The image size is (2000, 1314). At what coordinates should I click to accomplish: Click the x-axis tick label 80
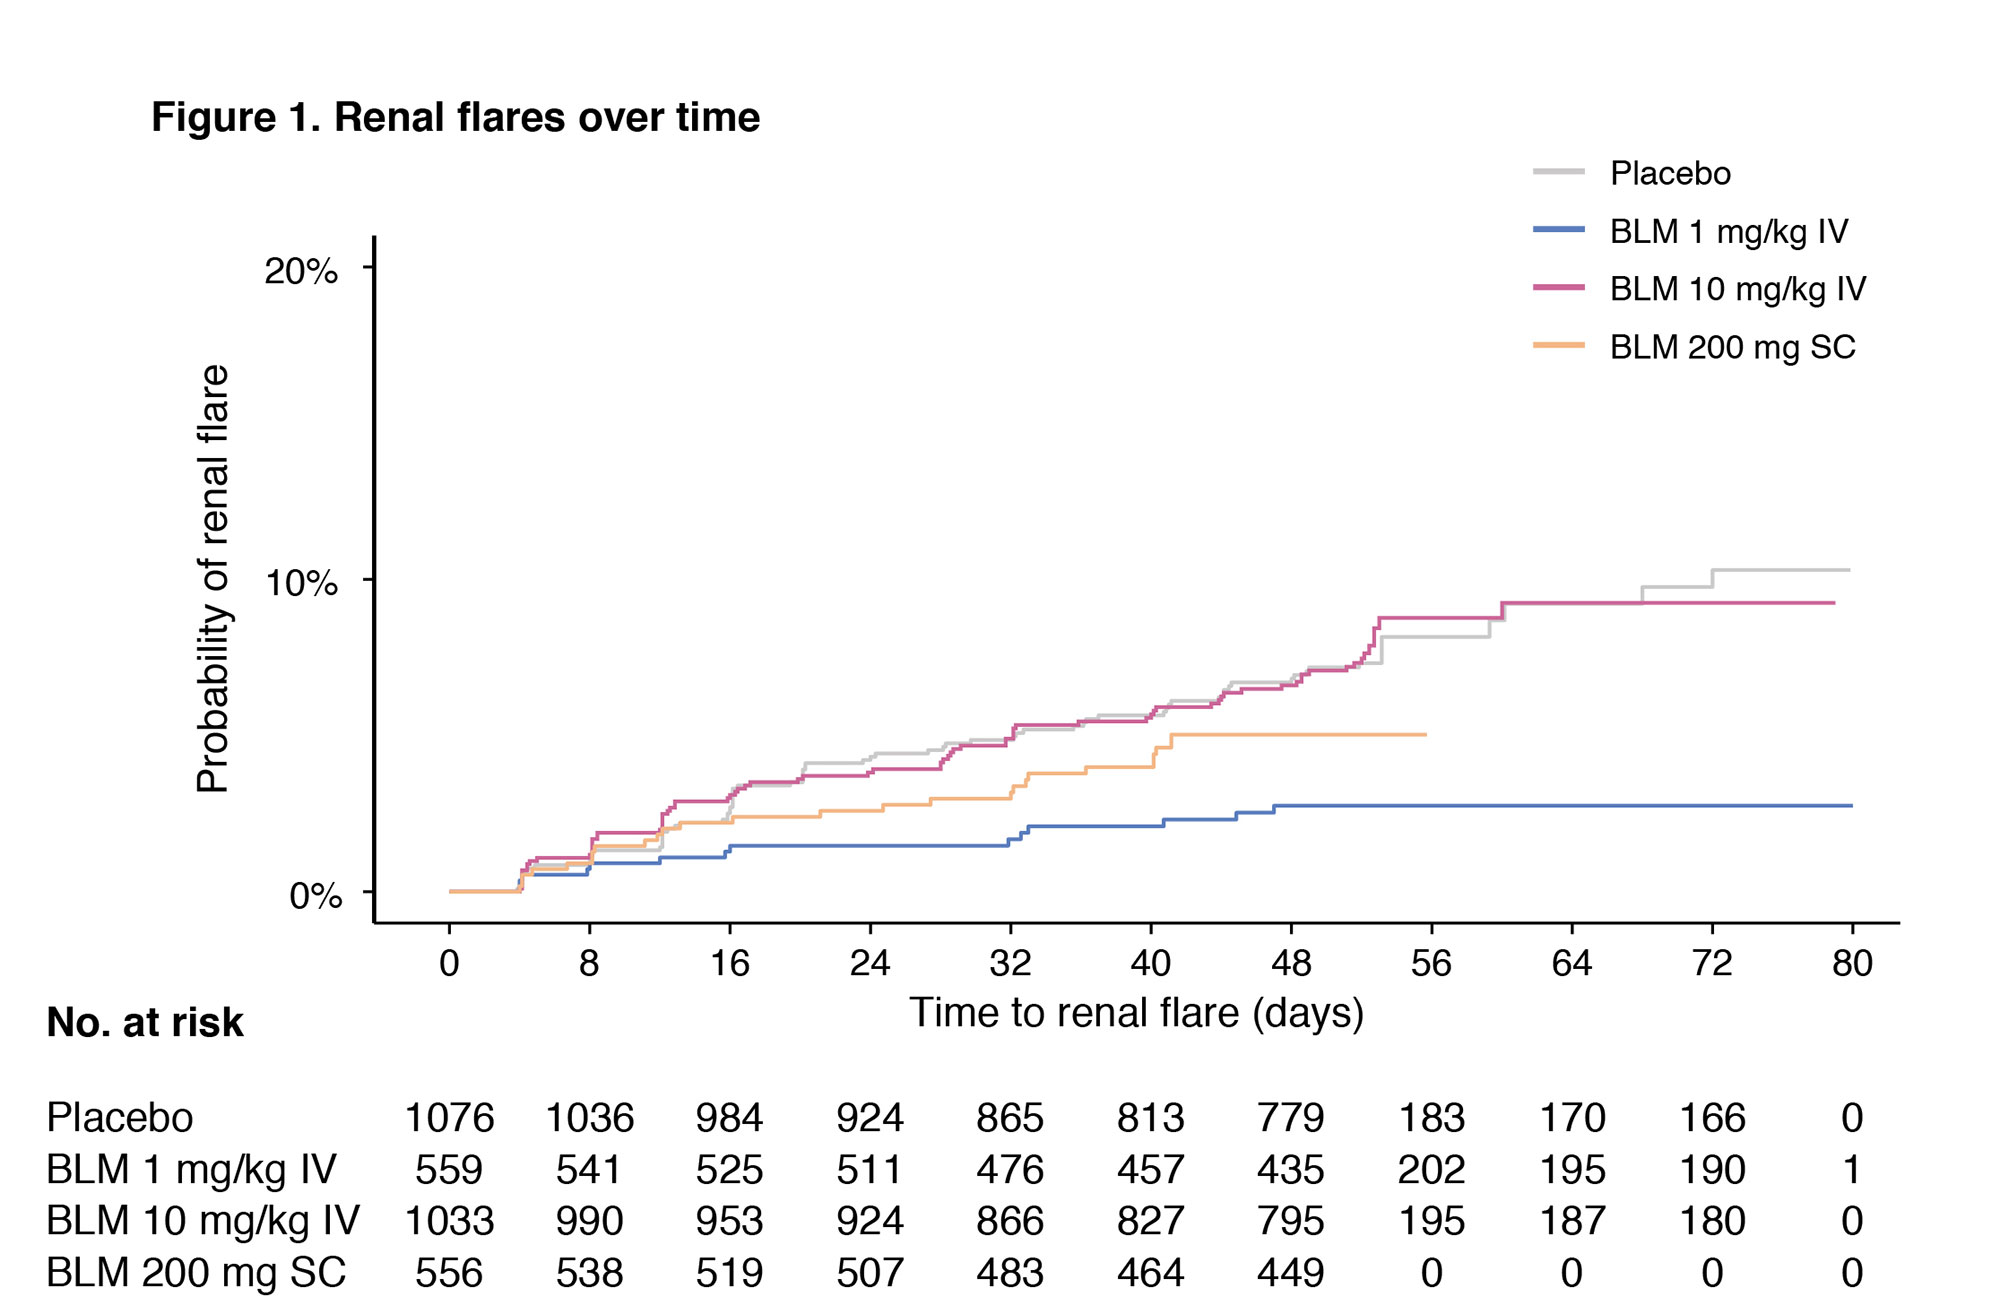point(1851,963)
